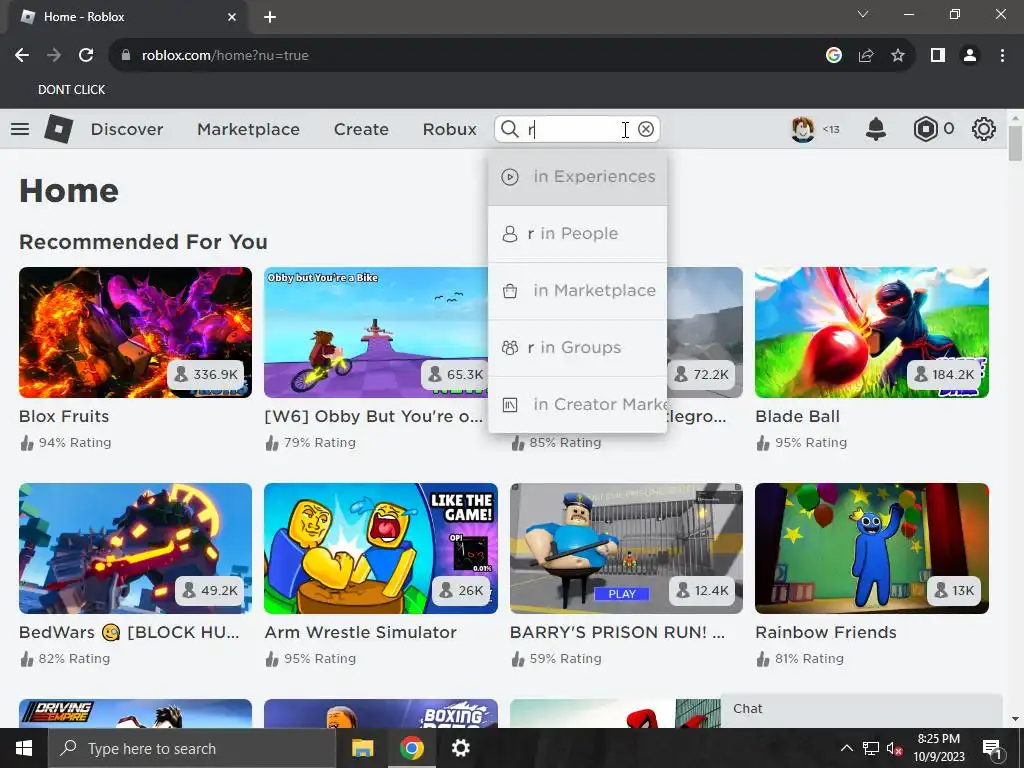This screenshot has width=1024, height=768.
Task: Click Driving Empire thumbnail
Action: pos(135,714)
